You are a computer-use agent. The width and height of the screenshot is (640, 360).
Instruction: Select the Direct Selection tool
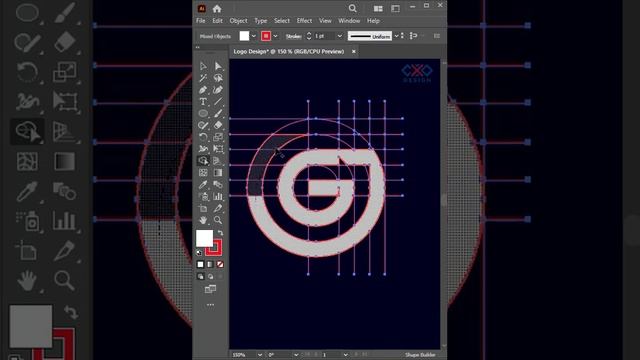click(218, 66)
